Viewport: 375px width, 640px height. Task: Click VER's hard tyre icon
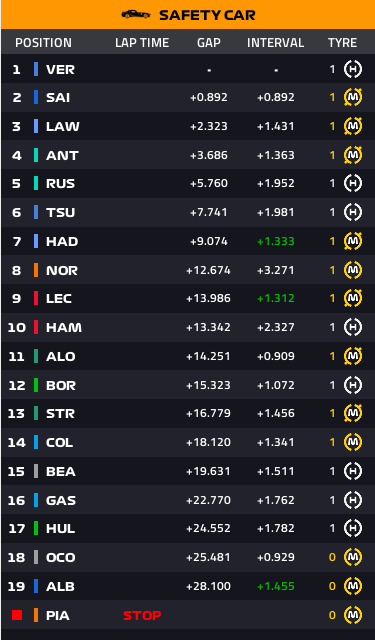(353, 69)
